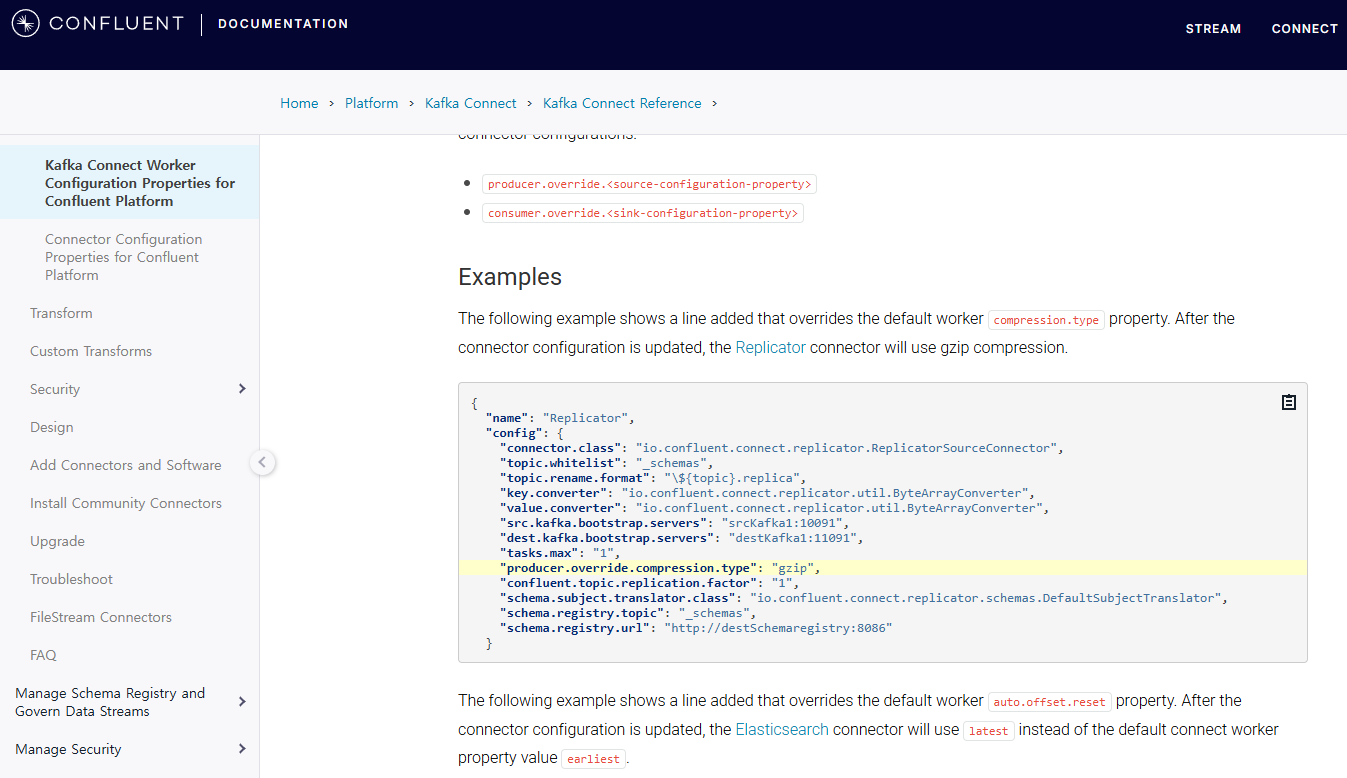Open the Design sidebar item
Viewport: 1347px width, 778px height.
click(52, 427)
